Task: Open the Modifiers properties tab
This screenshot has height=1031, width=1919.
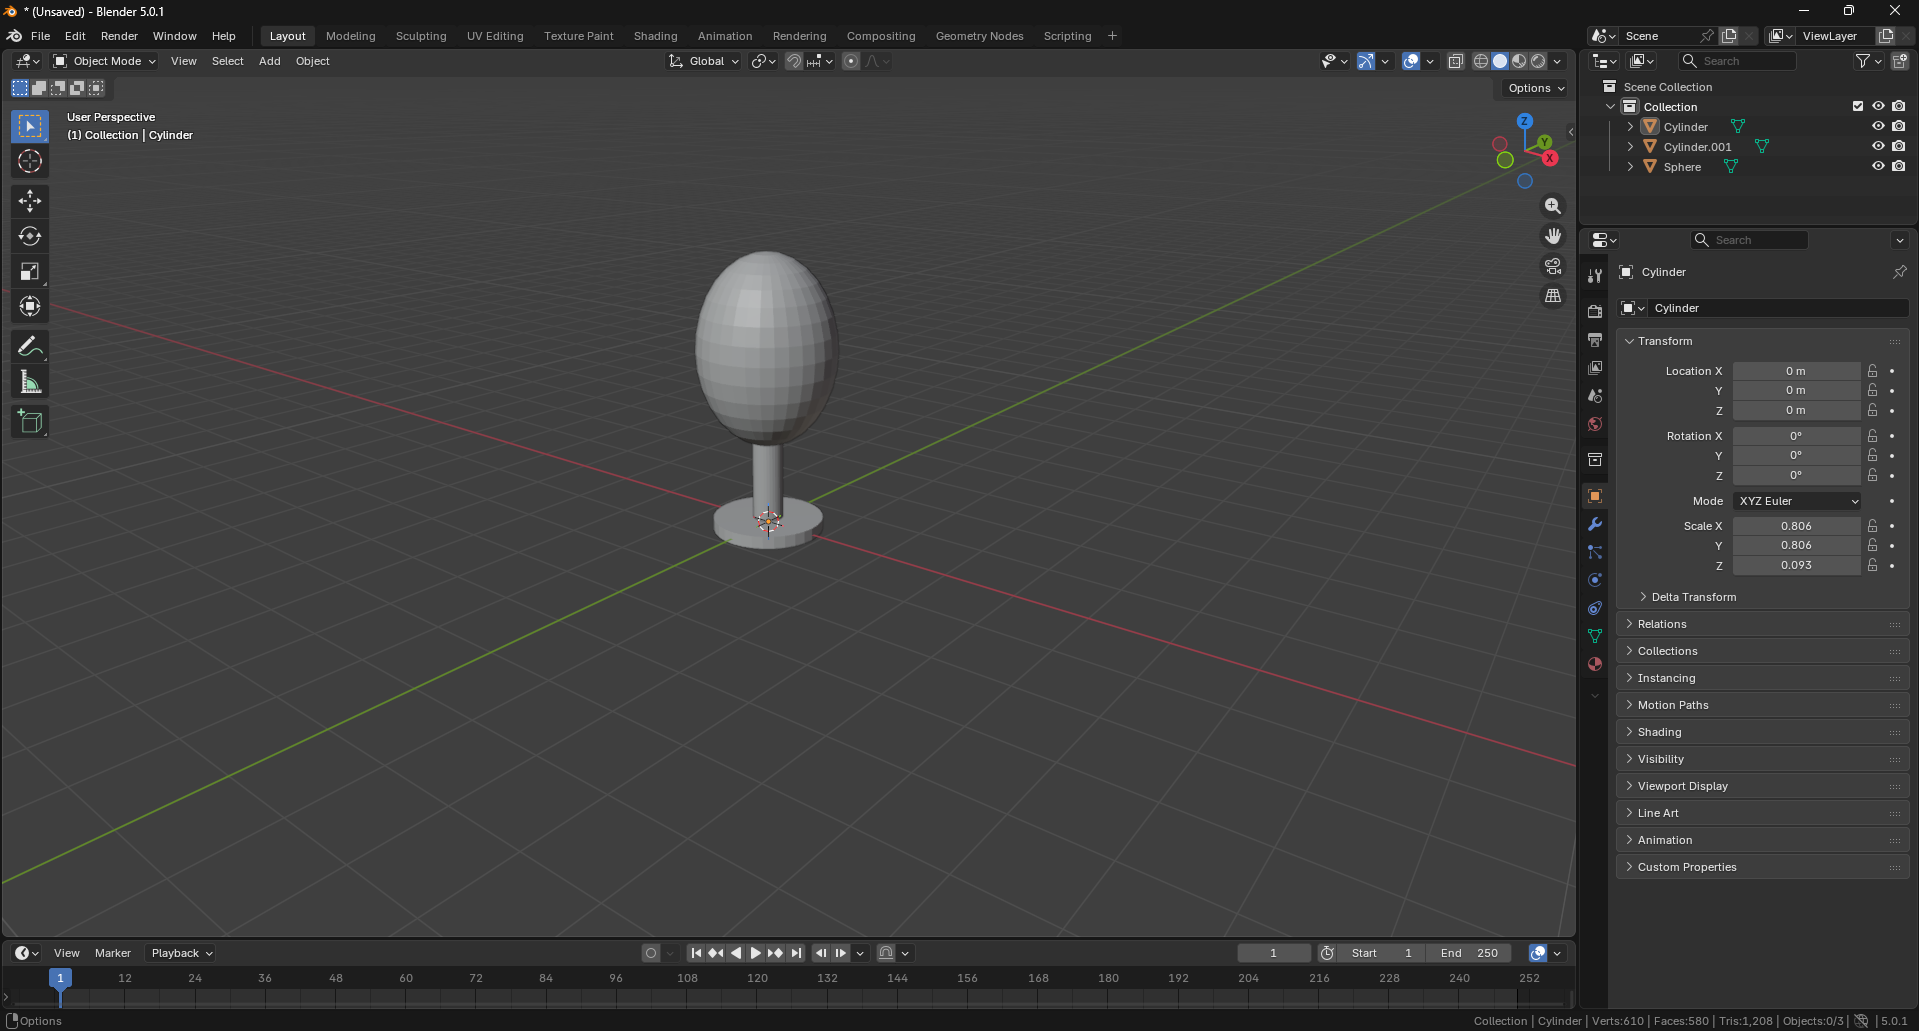Action: click(x=1595, y=525)
